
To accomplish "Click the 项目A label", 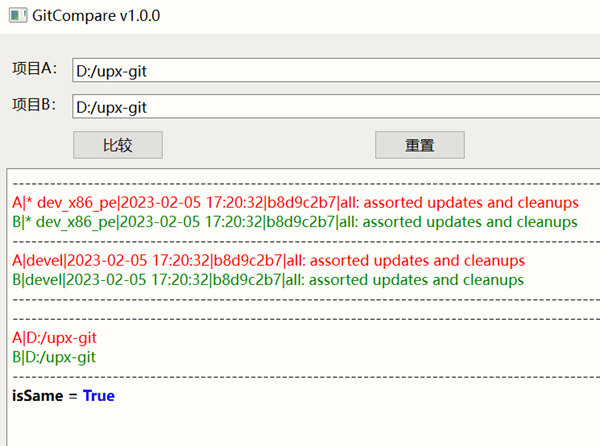I will coord(34,69).
